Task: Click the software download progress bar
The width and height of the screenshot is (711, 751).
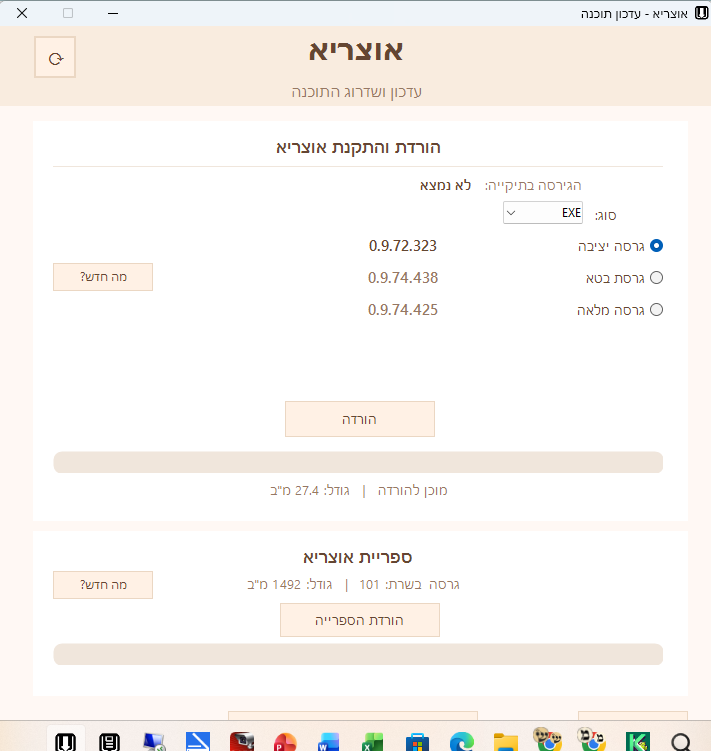Action: (x=358, y=462)
